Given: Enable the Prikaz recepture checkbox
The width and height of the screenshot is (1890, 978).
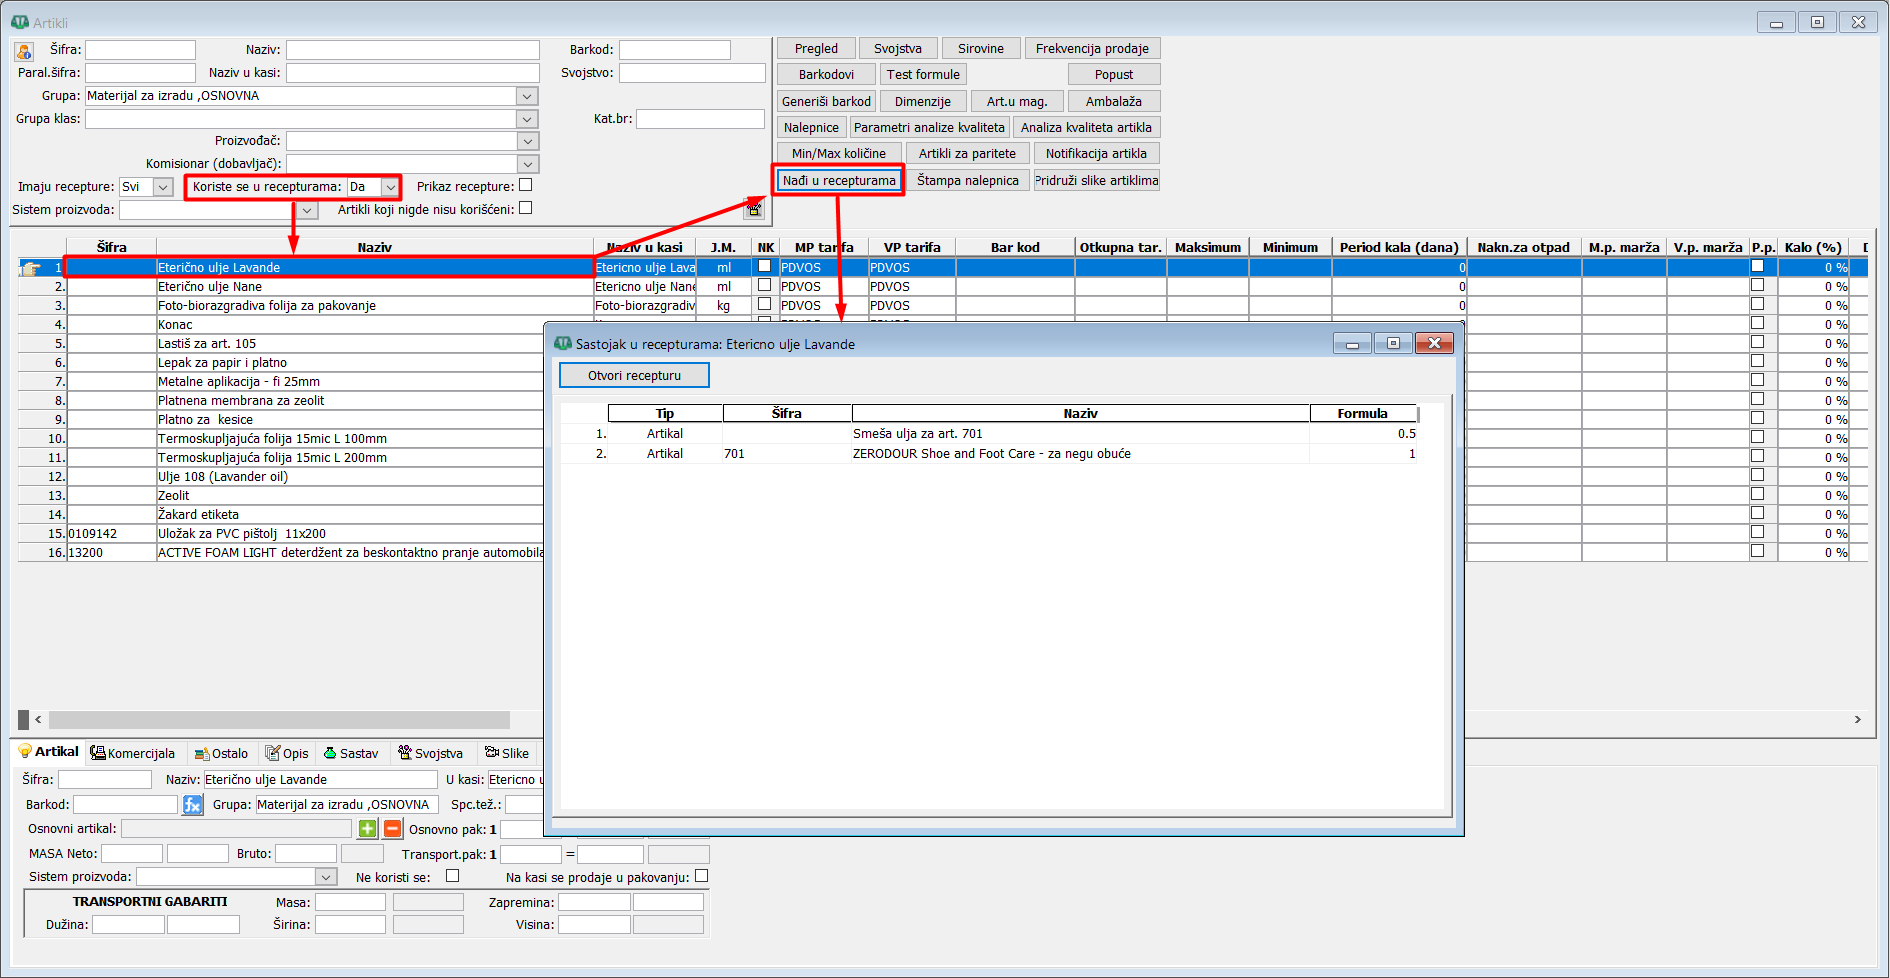Looking at the screenshot, I should [x=526, y=185].
